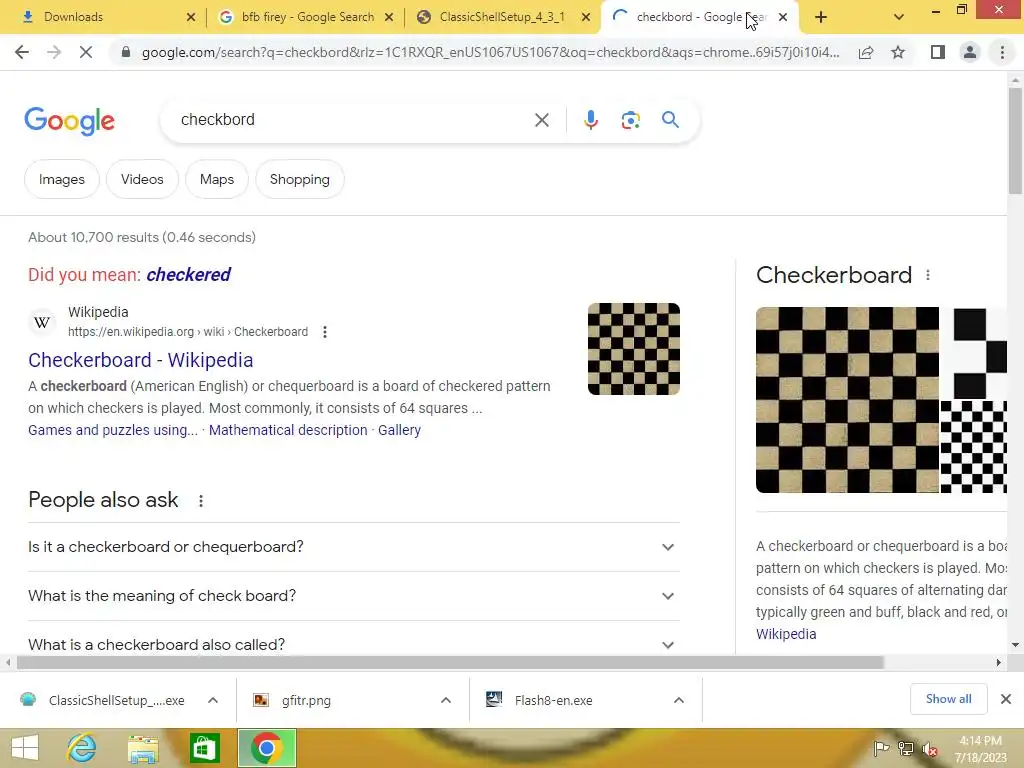Close the downloads bar

coord(1006,699)
